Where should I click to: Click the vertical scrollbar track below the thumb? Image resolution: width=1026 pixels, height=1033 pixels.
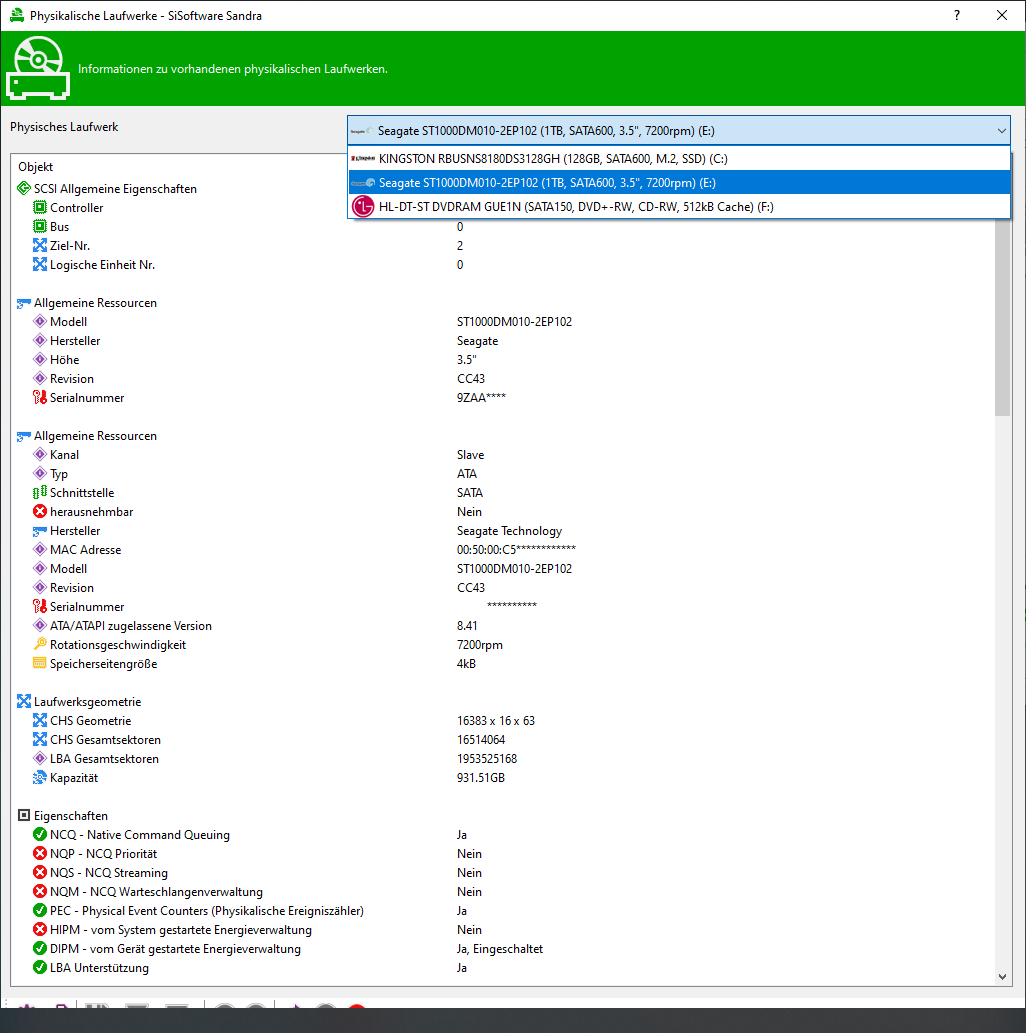point(1003,700)
